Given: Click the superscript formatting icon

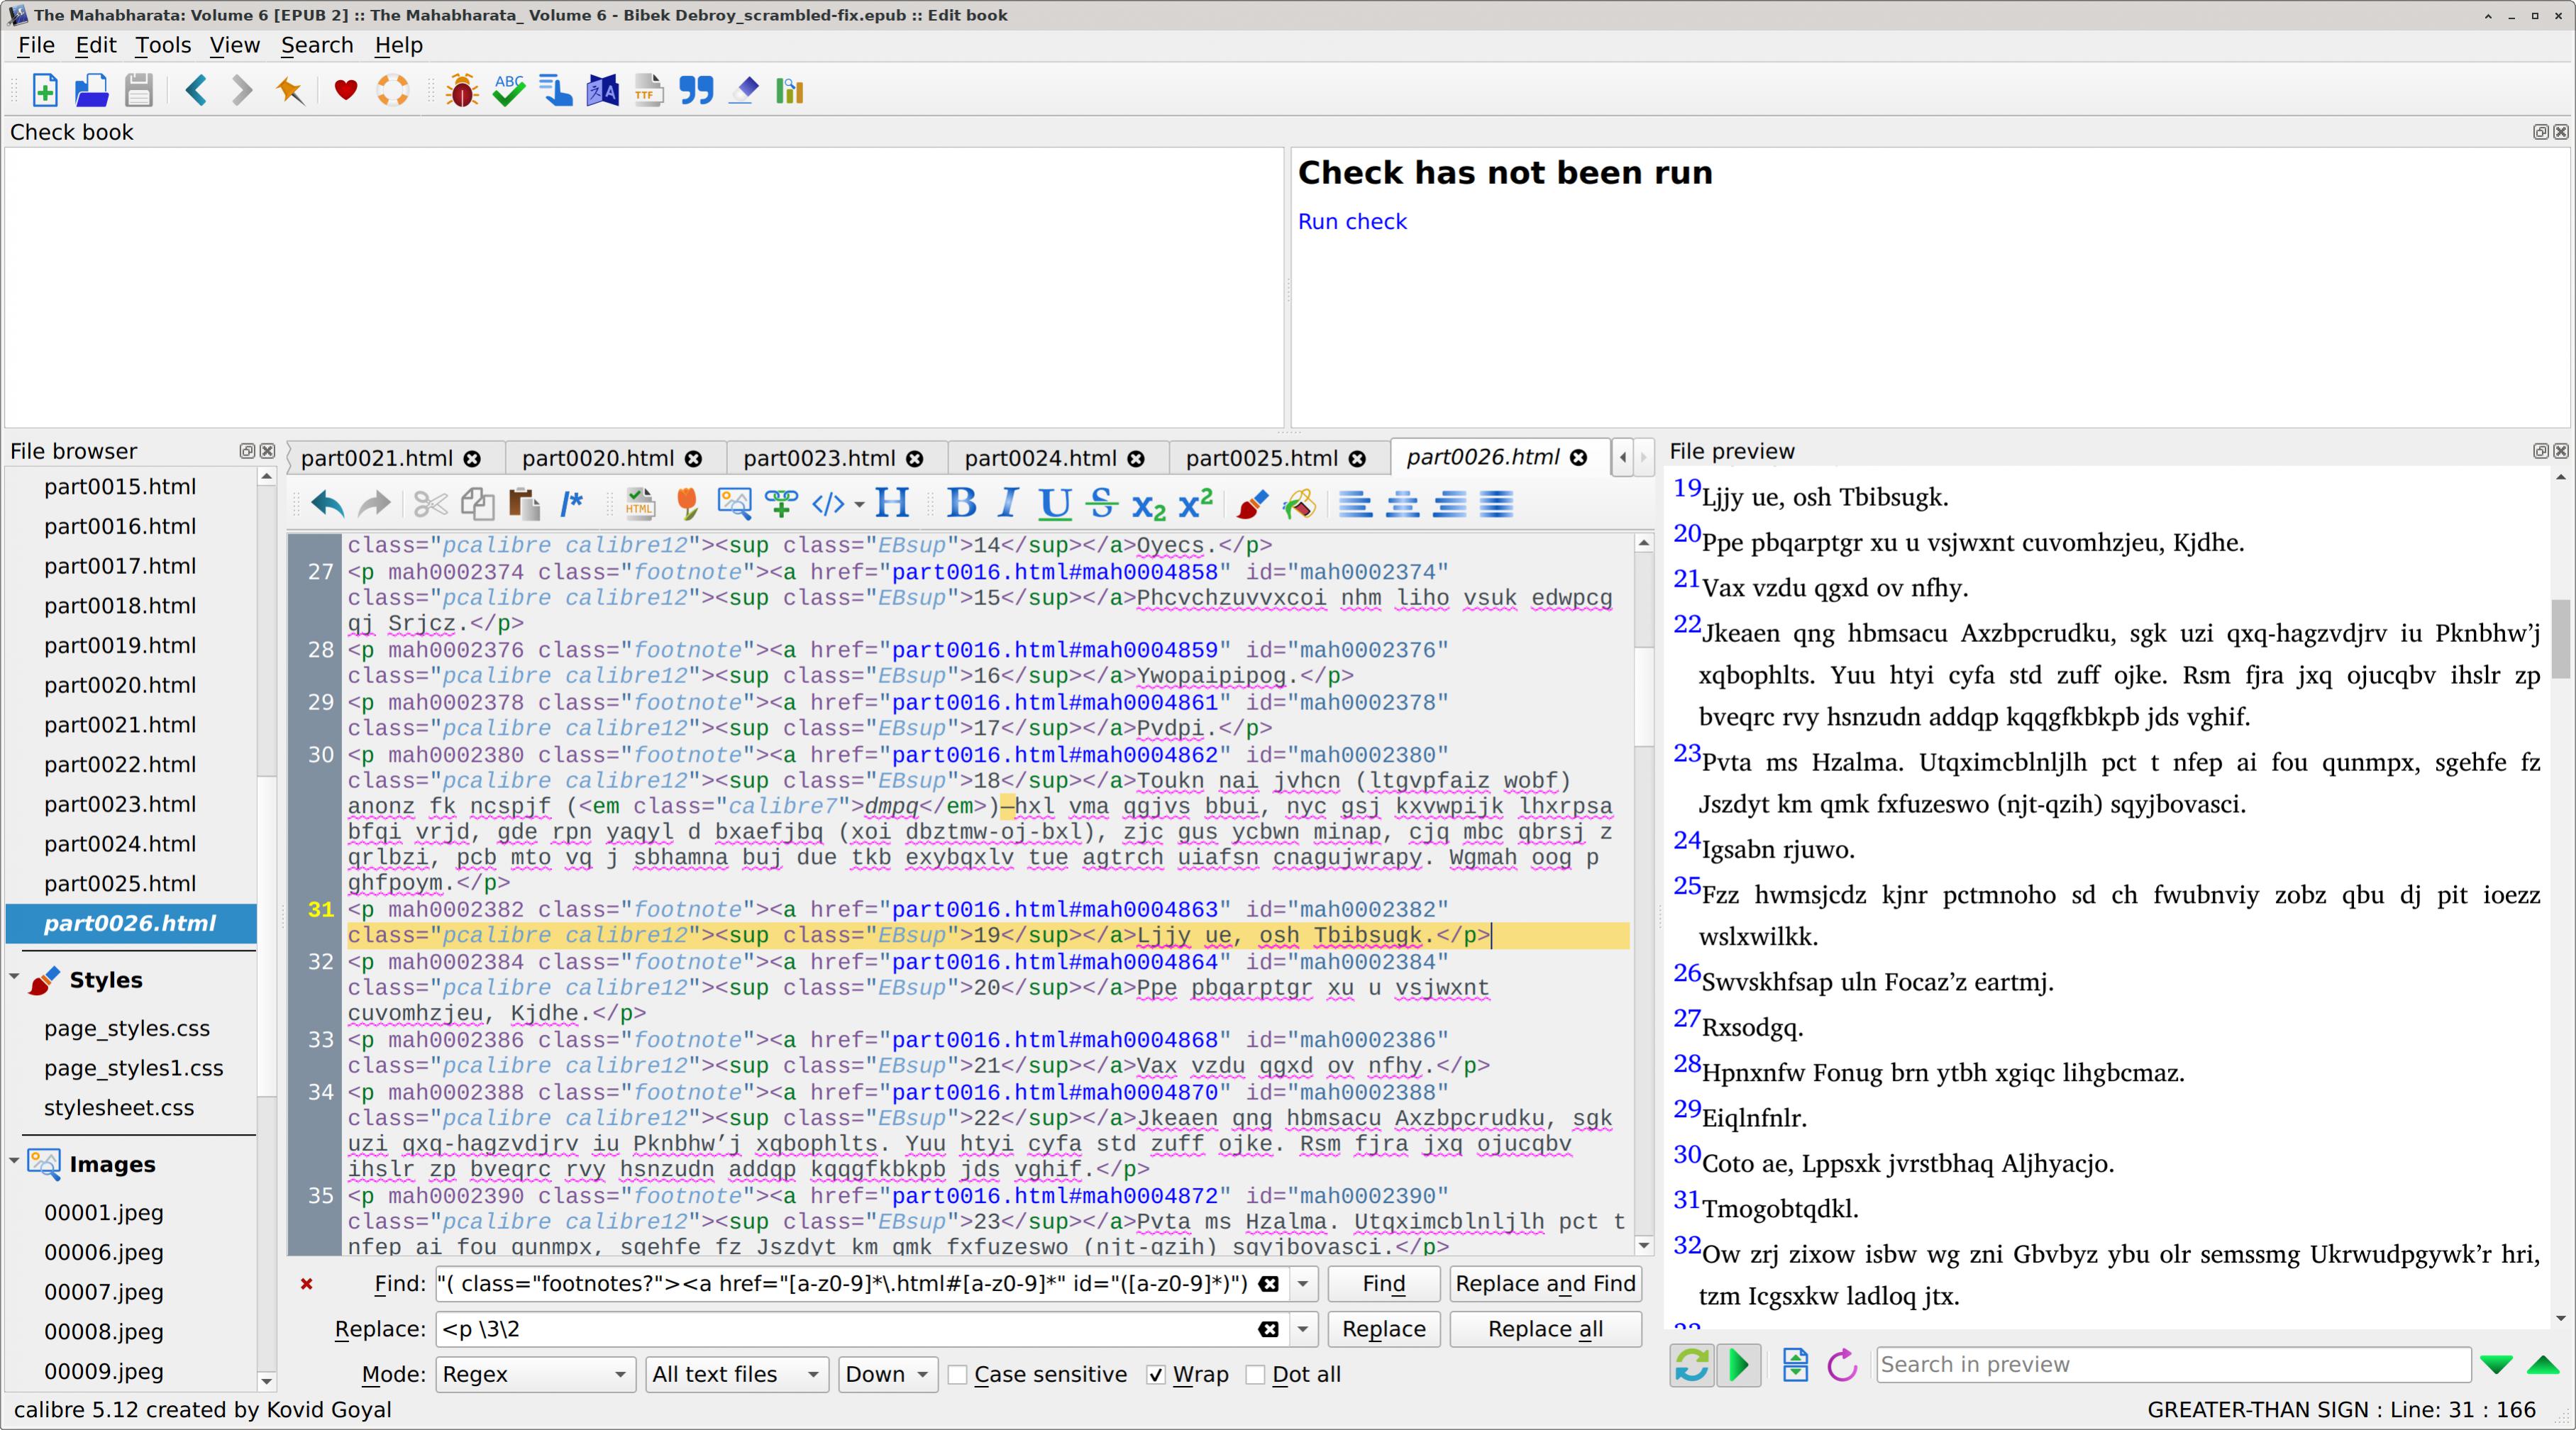Looking at the screenshot, I should 1196,504.
